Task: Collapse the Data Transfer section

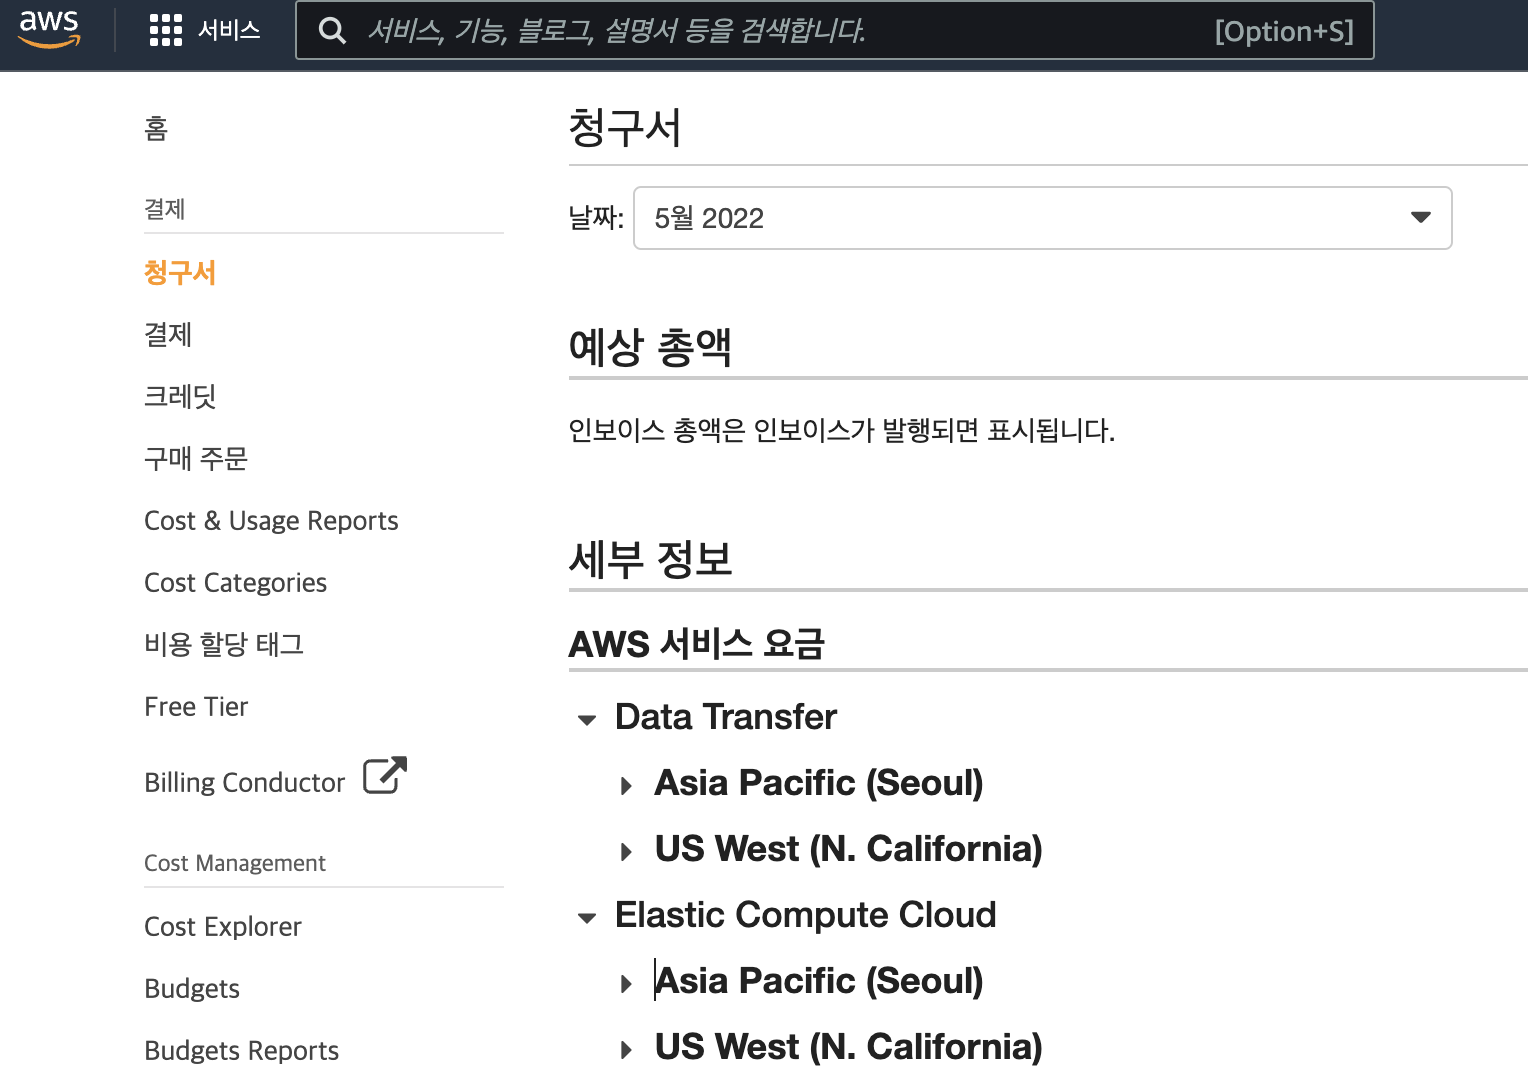Action: click(x=587, y=719)
